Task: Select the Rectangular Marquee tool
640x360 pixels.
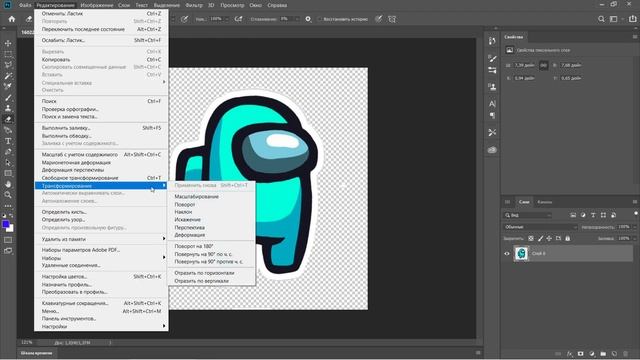Action: [x=8, y=54]
